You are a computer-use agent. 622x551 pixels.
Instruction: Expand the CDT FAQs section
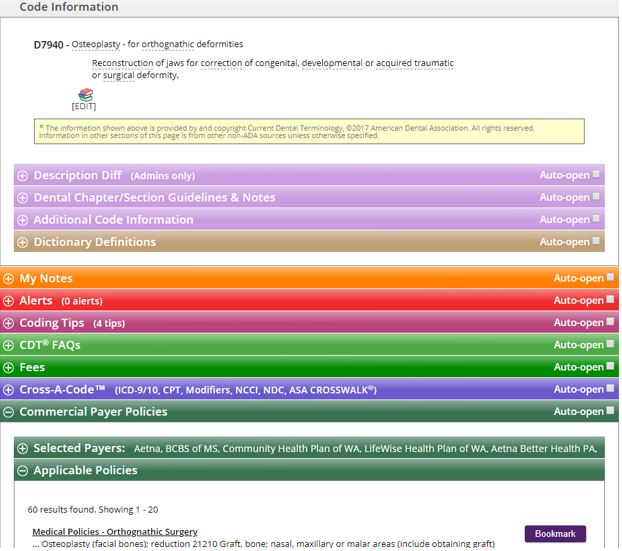tap(8, 345)
